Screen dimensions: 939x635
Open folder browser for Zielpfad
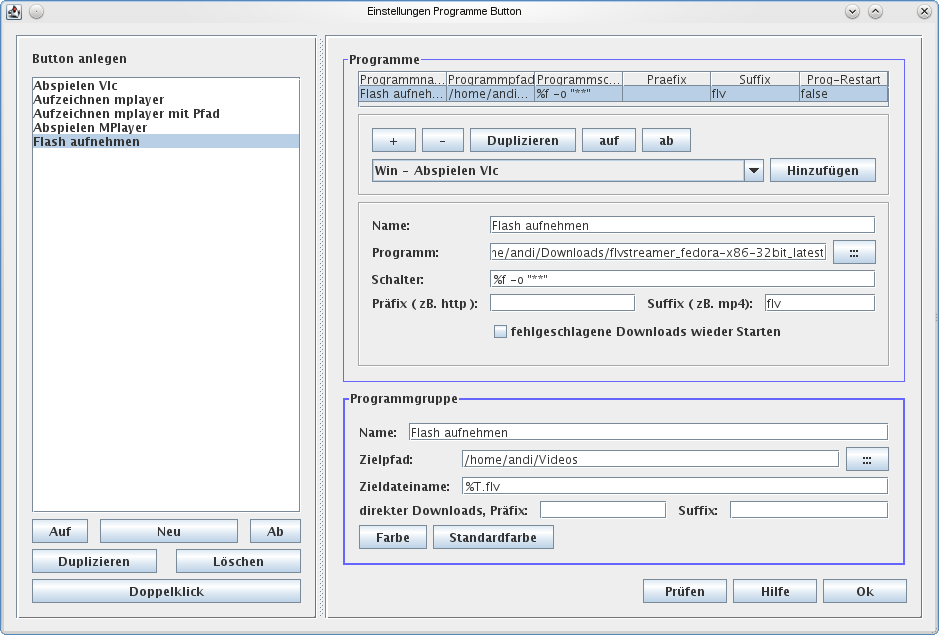(866, 459)
